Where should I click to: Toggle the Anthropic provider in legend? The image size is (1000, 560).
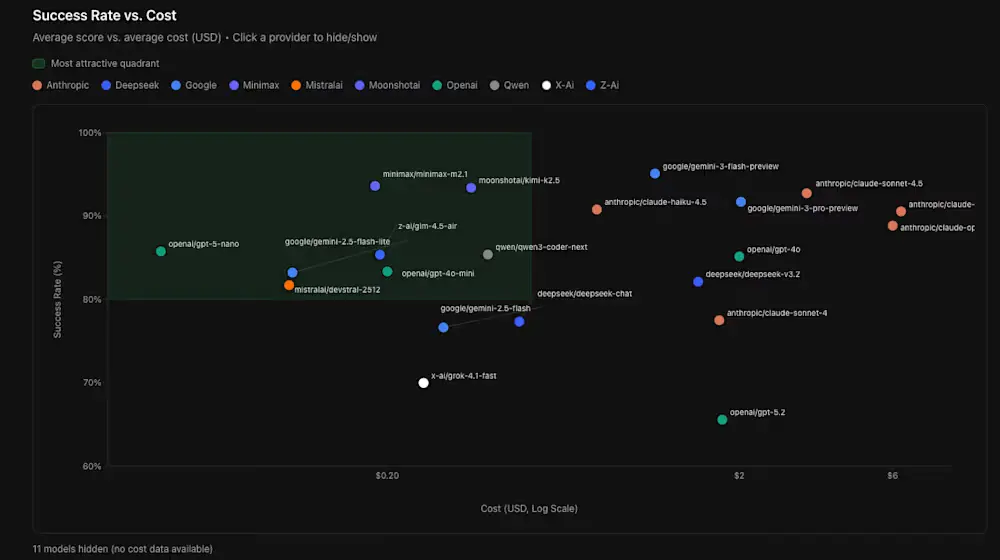pyautogui.click(x=58, y=85)
